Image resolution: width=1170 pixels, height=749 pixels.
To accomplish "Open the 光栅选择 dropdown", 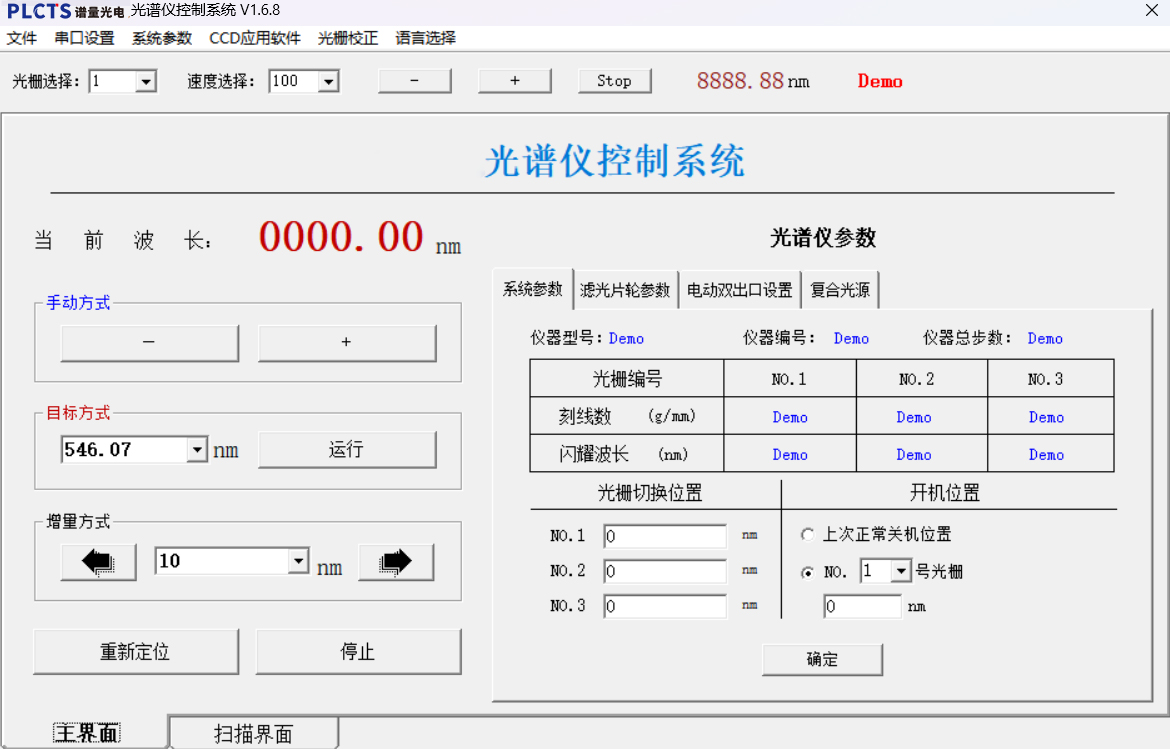I will pyautogui.click(x=146, y=82).
